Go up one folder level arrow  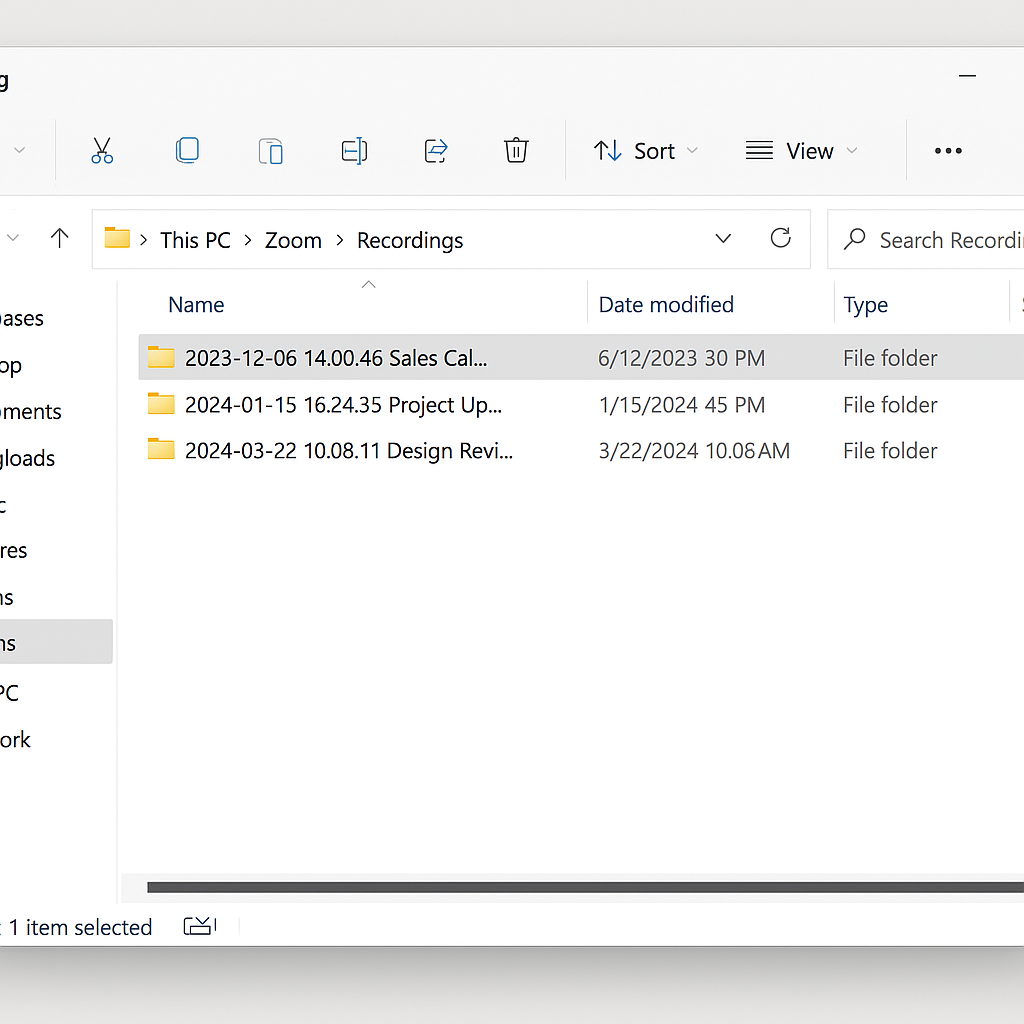pyautogui.click(x=60, y=239)
